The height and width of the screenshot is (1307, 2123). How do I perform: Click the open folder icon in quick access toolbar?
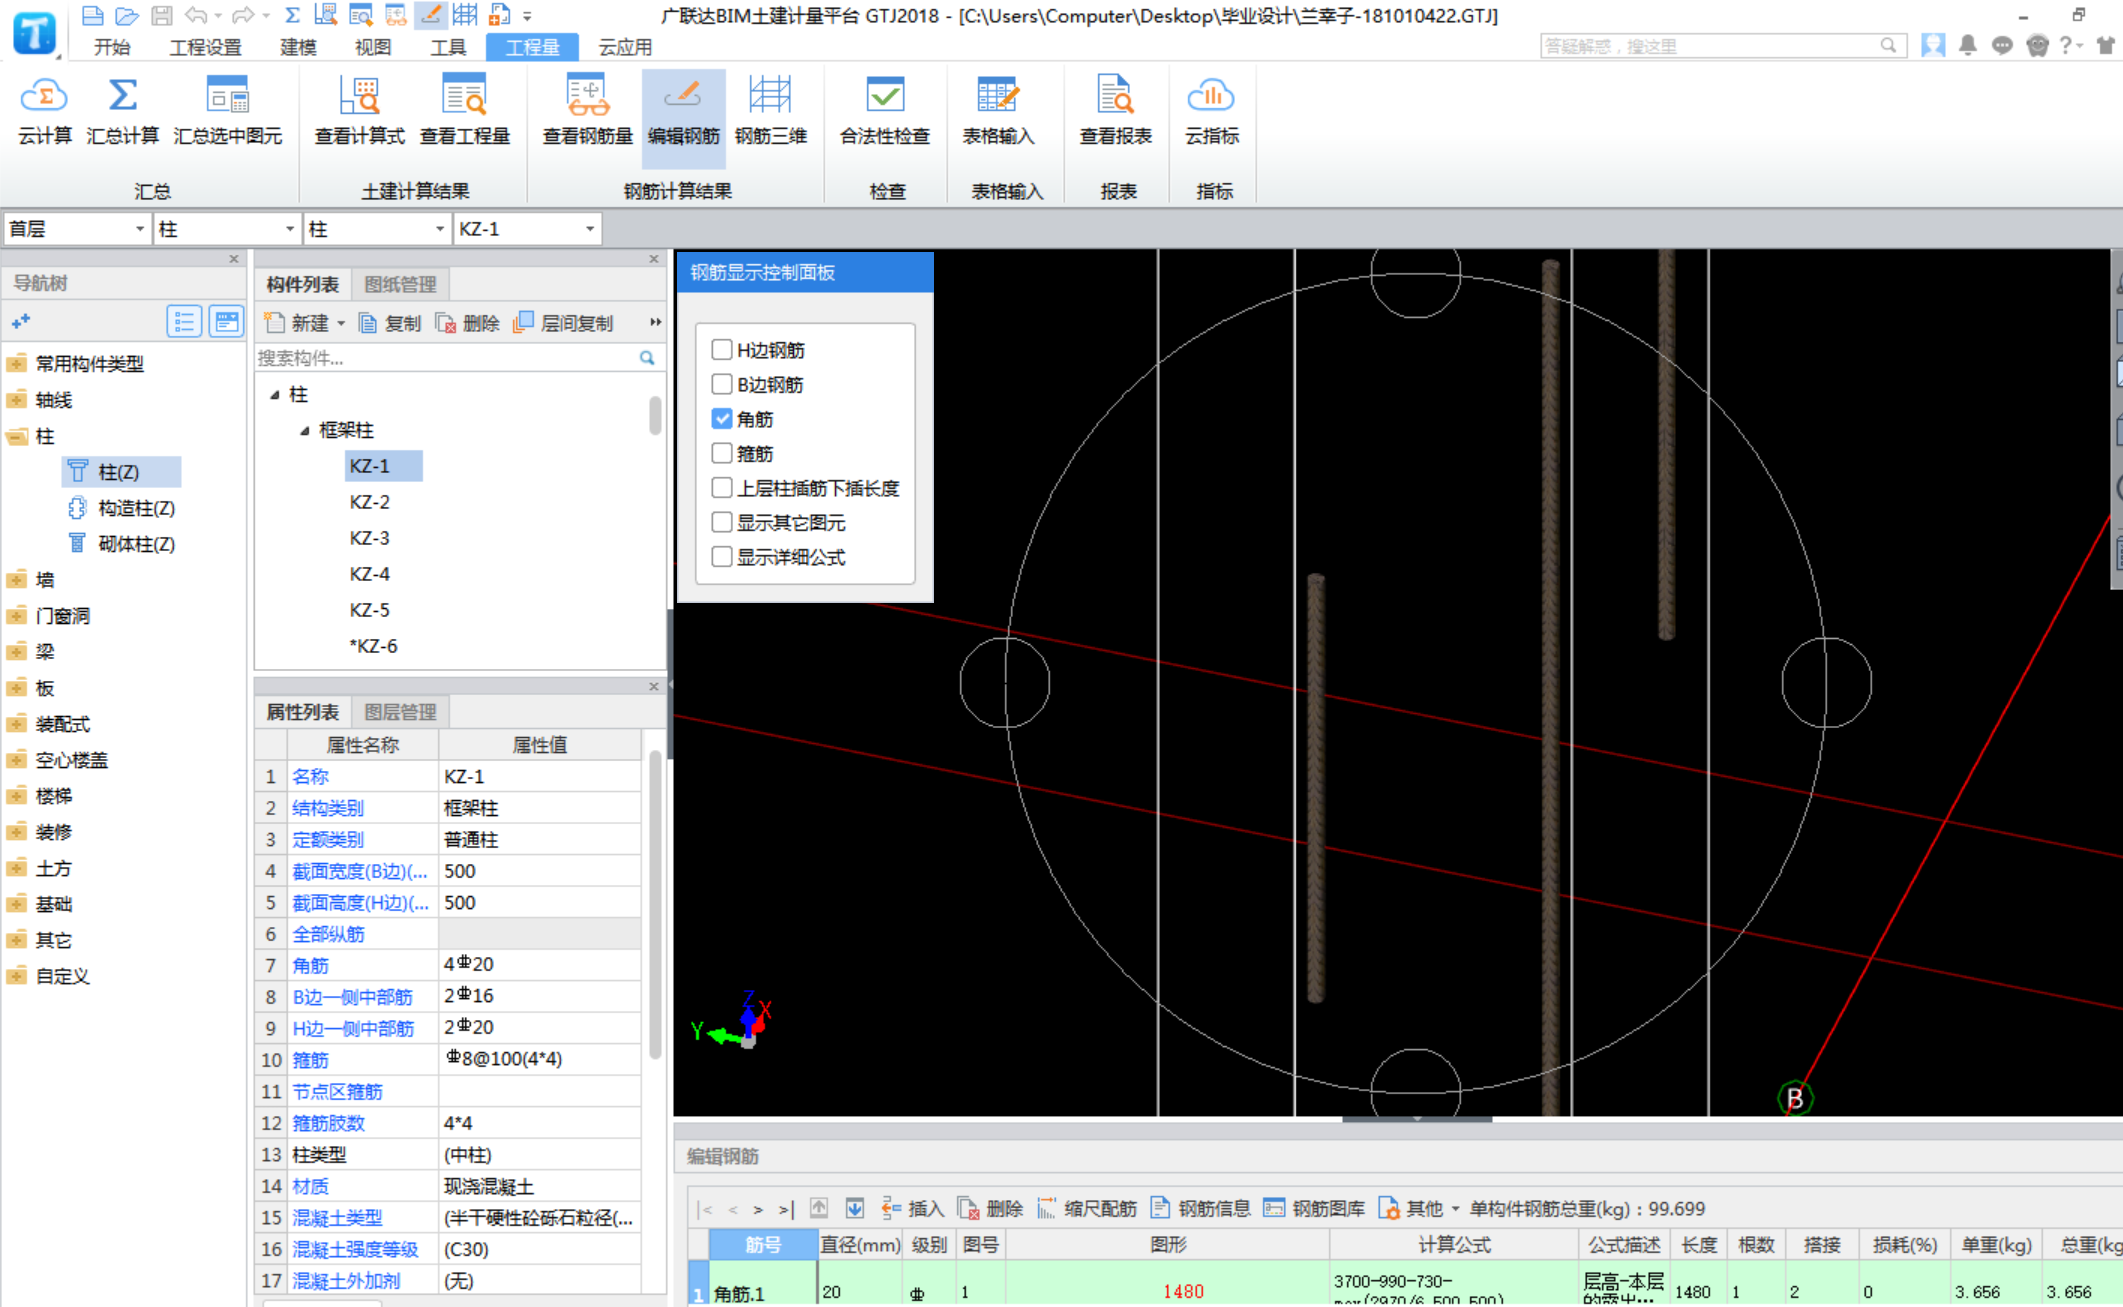pyautogui.click(x=126, y=15)
